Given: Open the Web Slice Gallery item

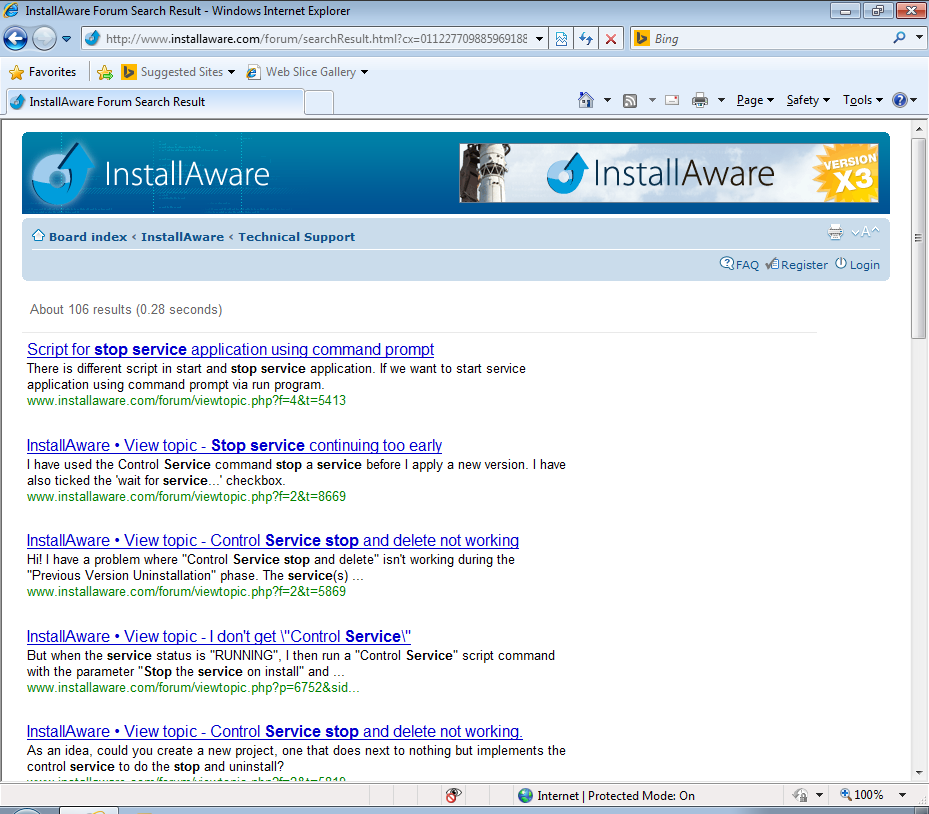Looking at the screenshot, I should [x=307, y=72].
